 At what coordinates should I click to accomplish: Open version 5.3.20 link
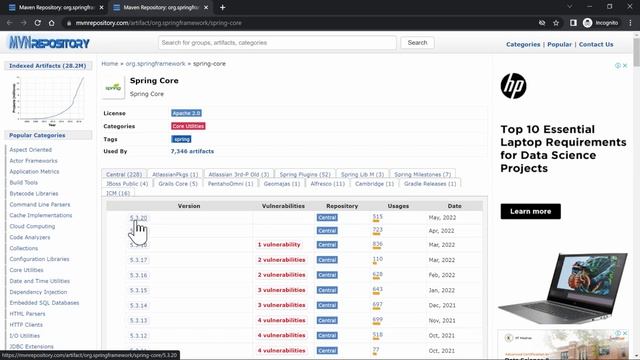point(138,218)
